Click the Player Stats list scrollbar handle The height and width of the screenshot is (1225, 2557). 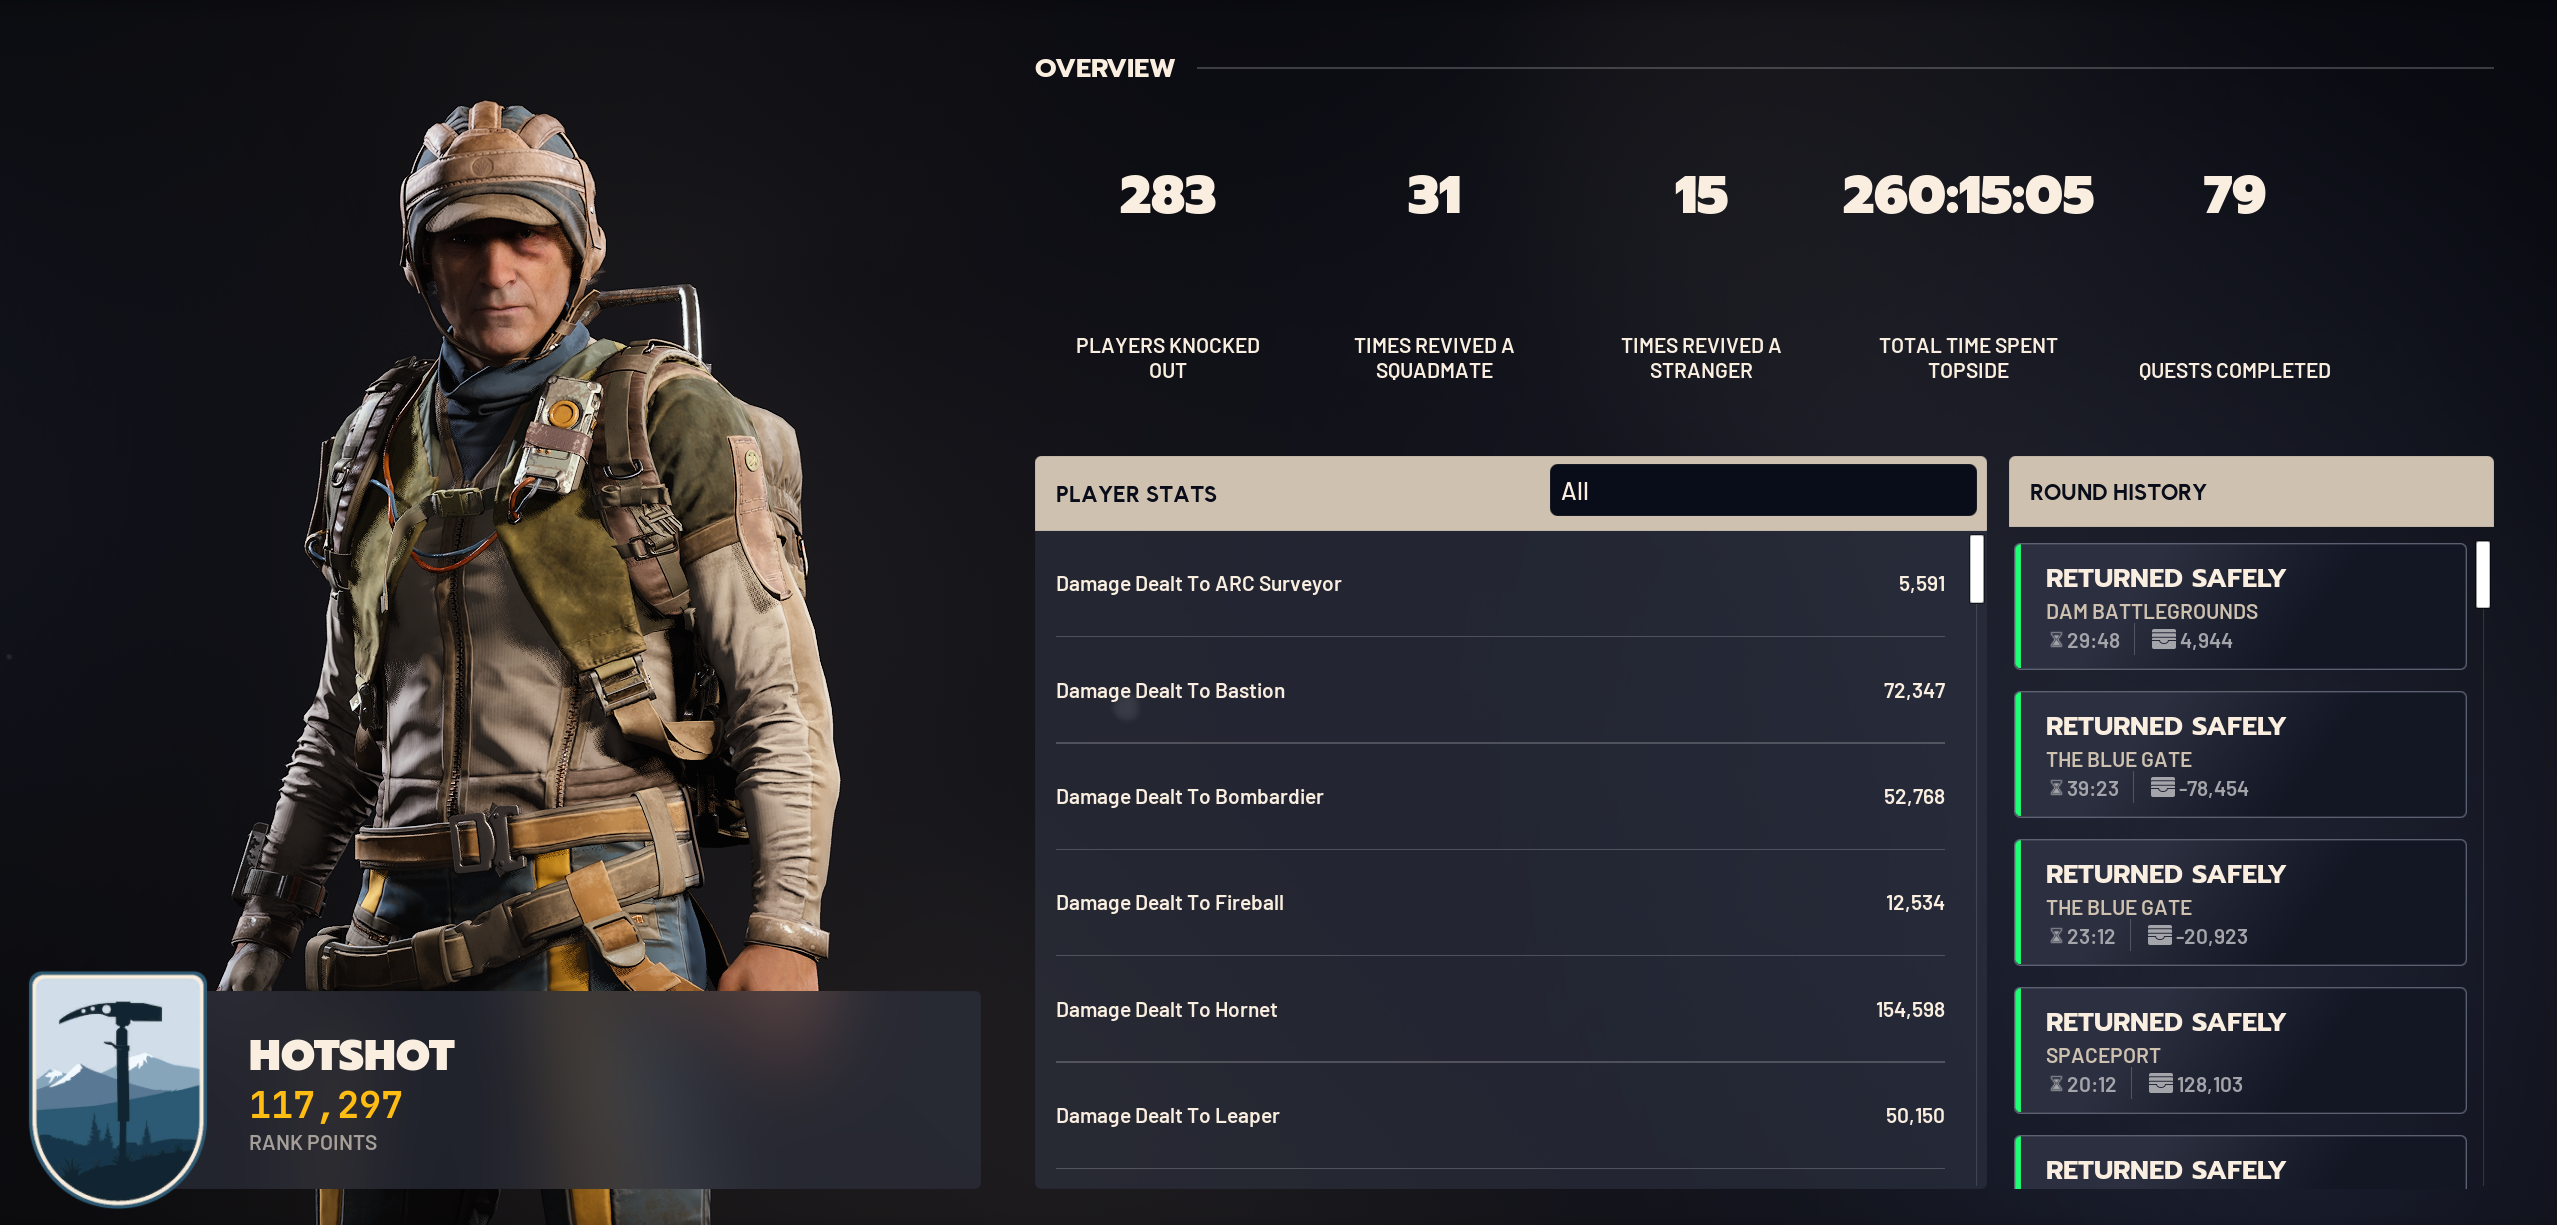click(x=1976, y=569)
